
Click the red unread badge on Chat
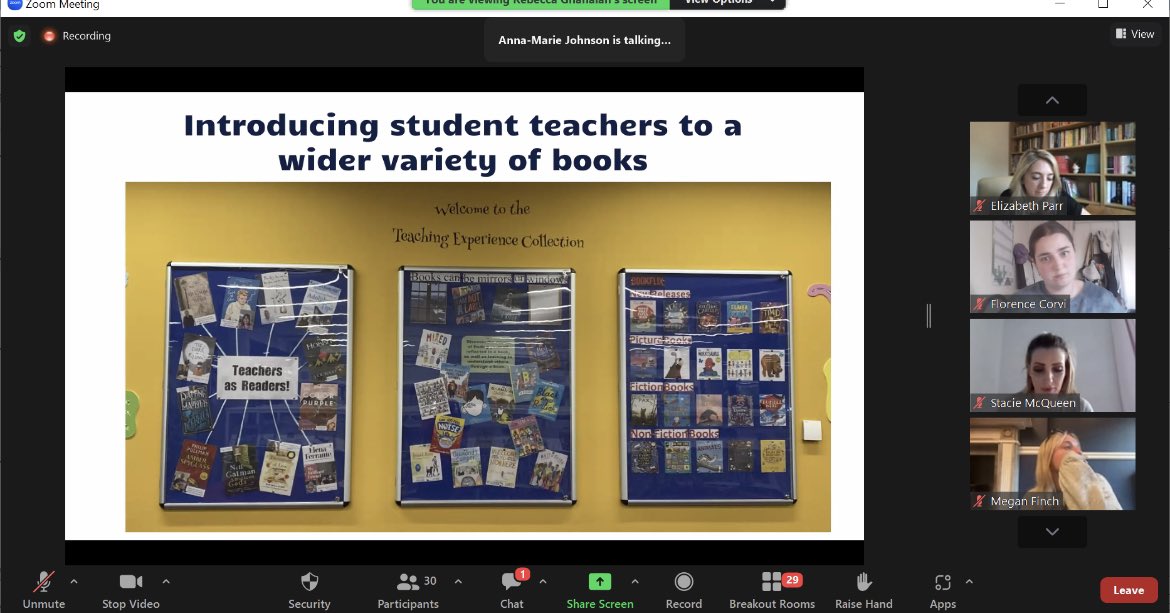(522, 574)
